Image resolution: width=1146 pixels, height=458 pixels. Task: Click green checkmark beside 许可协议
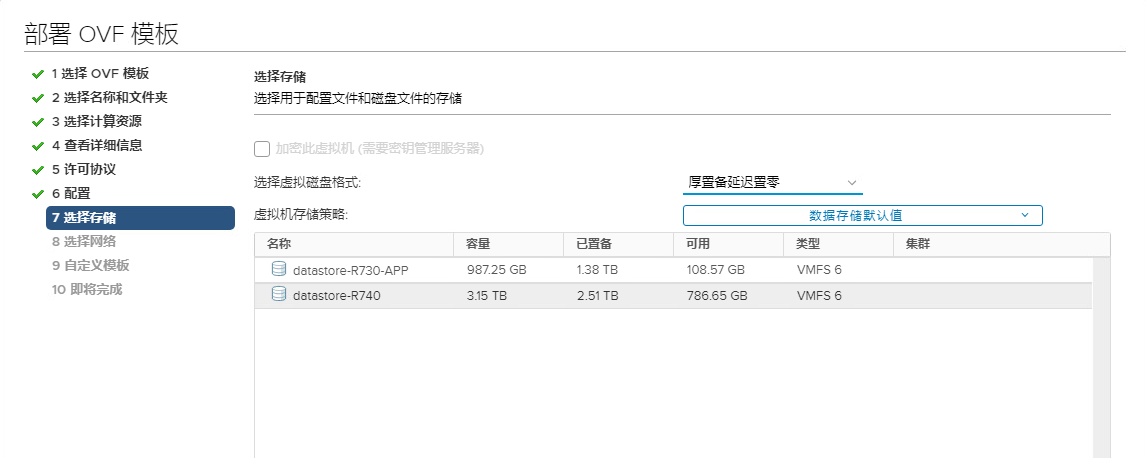[x=38, y=171]
